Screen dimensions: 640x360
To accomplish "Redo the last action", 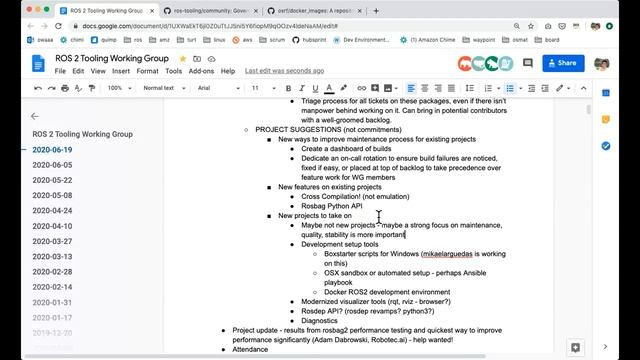I will [x=51, y=88].
